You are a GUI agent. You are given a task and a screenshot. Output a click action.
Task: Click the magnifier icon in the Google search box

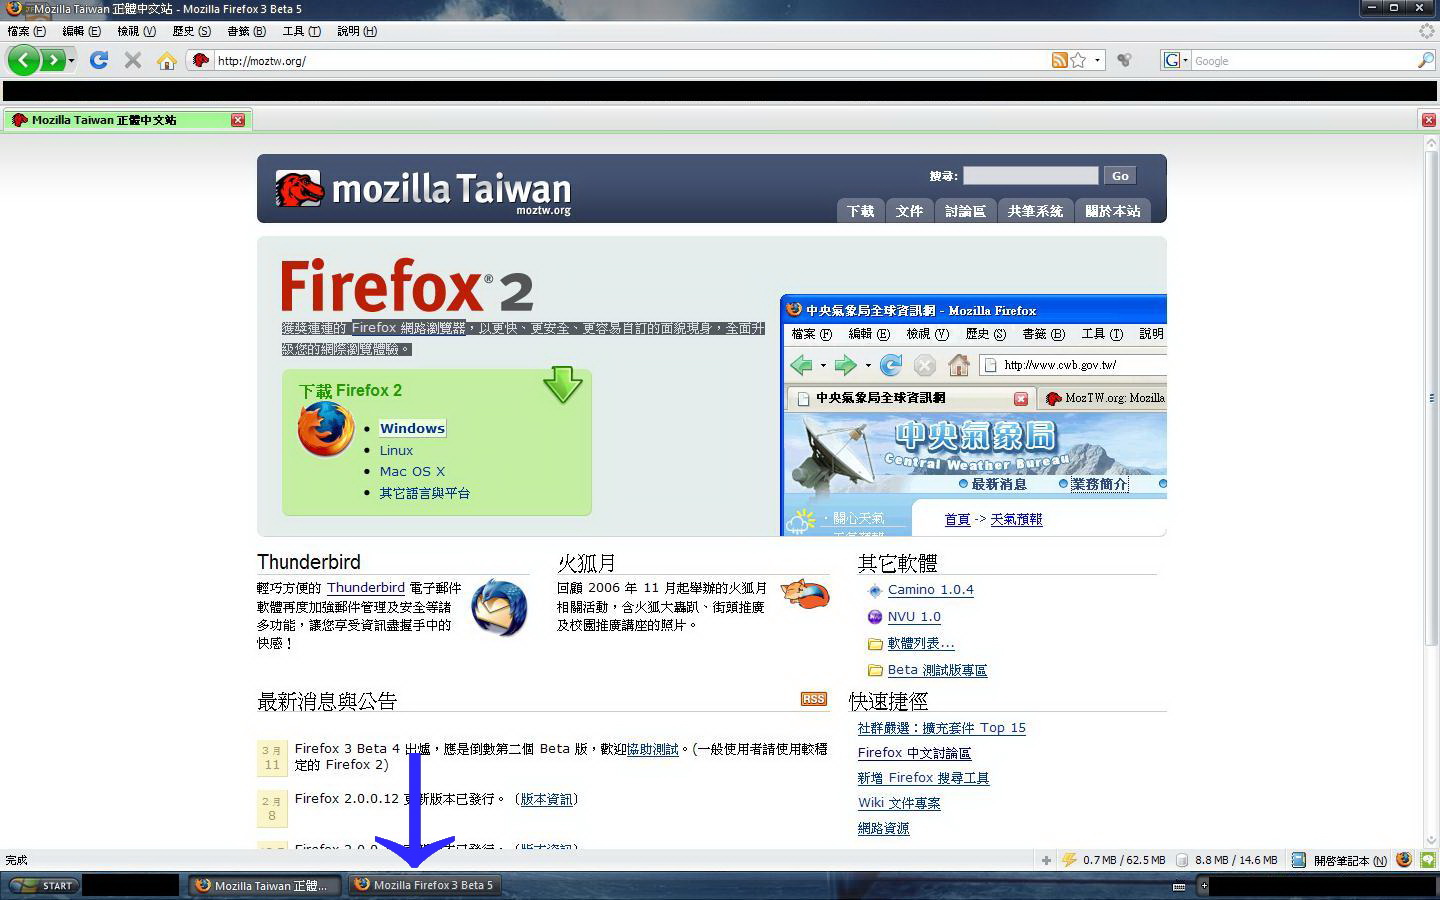tap(1426, 61)
